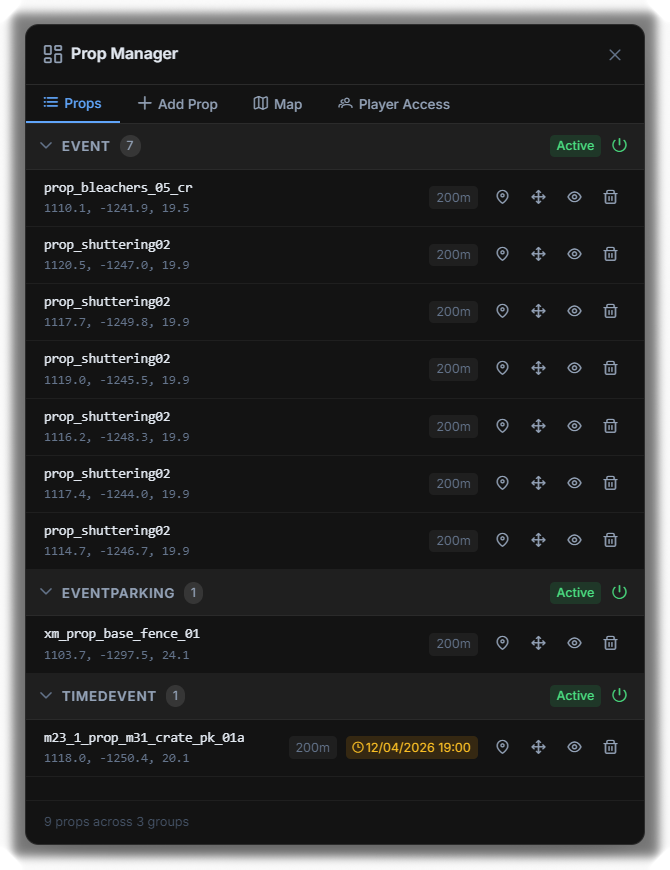
Task: Collapse the EVENT group chevron
Action: pos(46,145)
